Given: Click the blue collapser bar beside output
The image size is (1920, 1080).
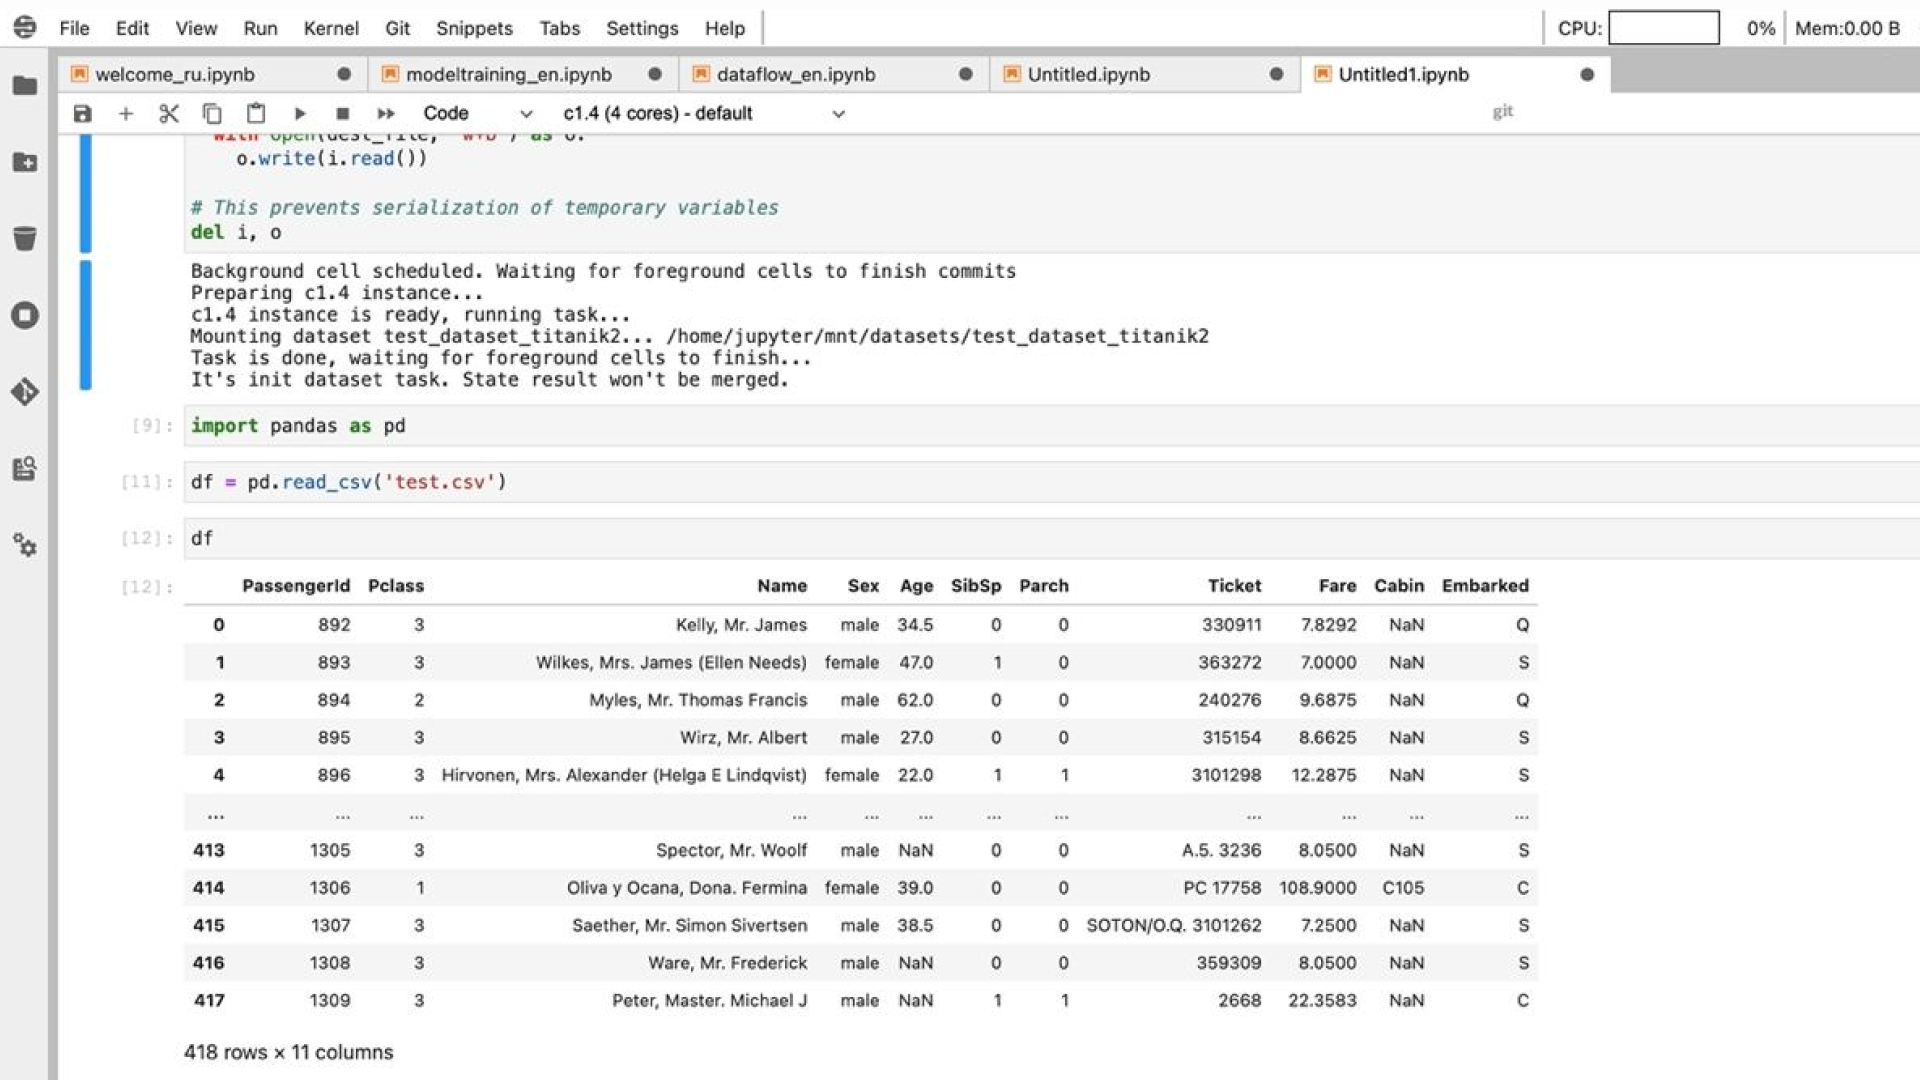Looking at the screenshot, I should pos(86,325).
